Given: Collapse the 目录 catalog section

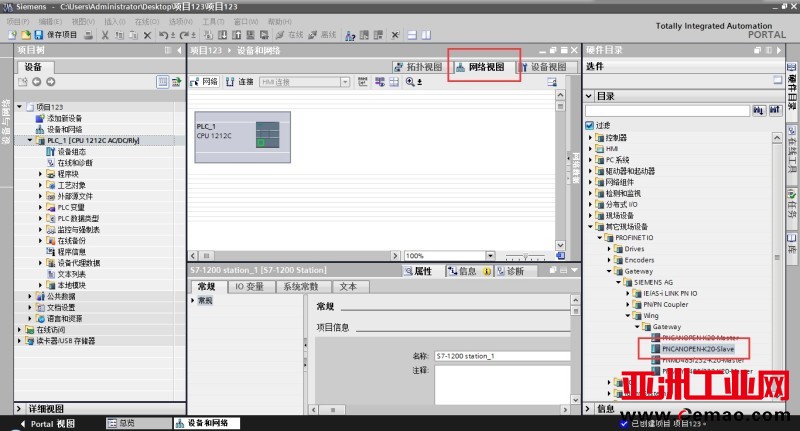Looking at the screenshot, I should point(589,96).
